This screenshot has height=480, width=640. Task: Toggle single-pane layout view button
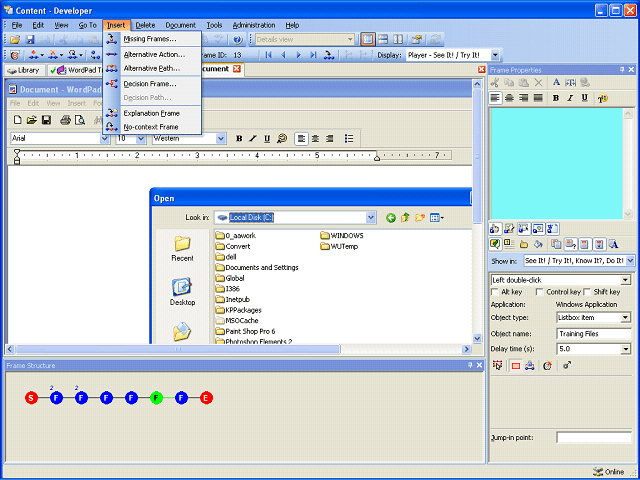click(x=367, y=40)
